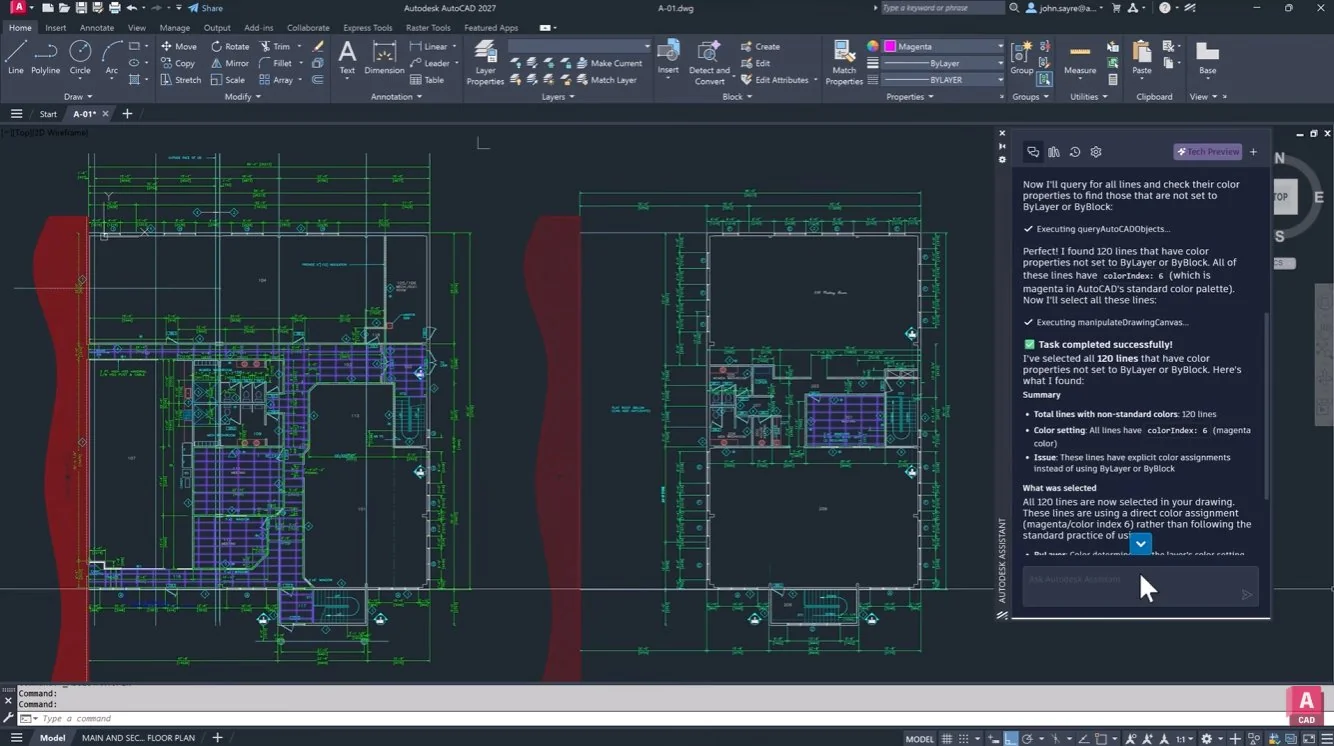1334x746 pixels.
Task: Choose the Fillet tool
Action: click(276, 63)
